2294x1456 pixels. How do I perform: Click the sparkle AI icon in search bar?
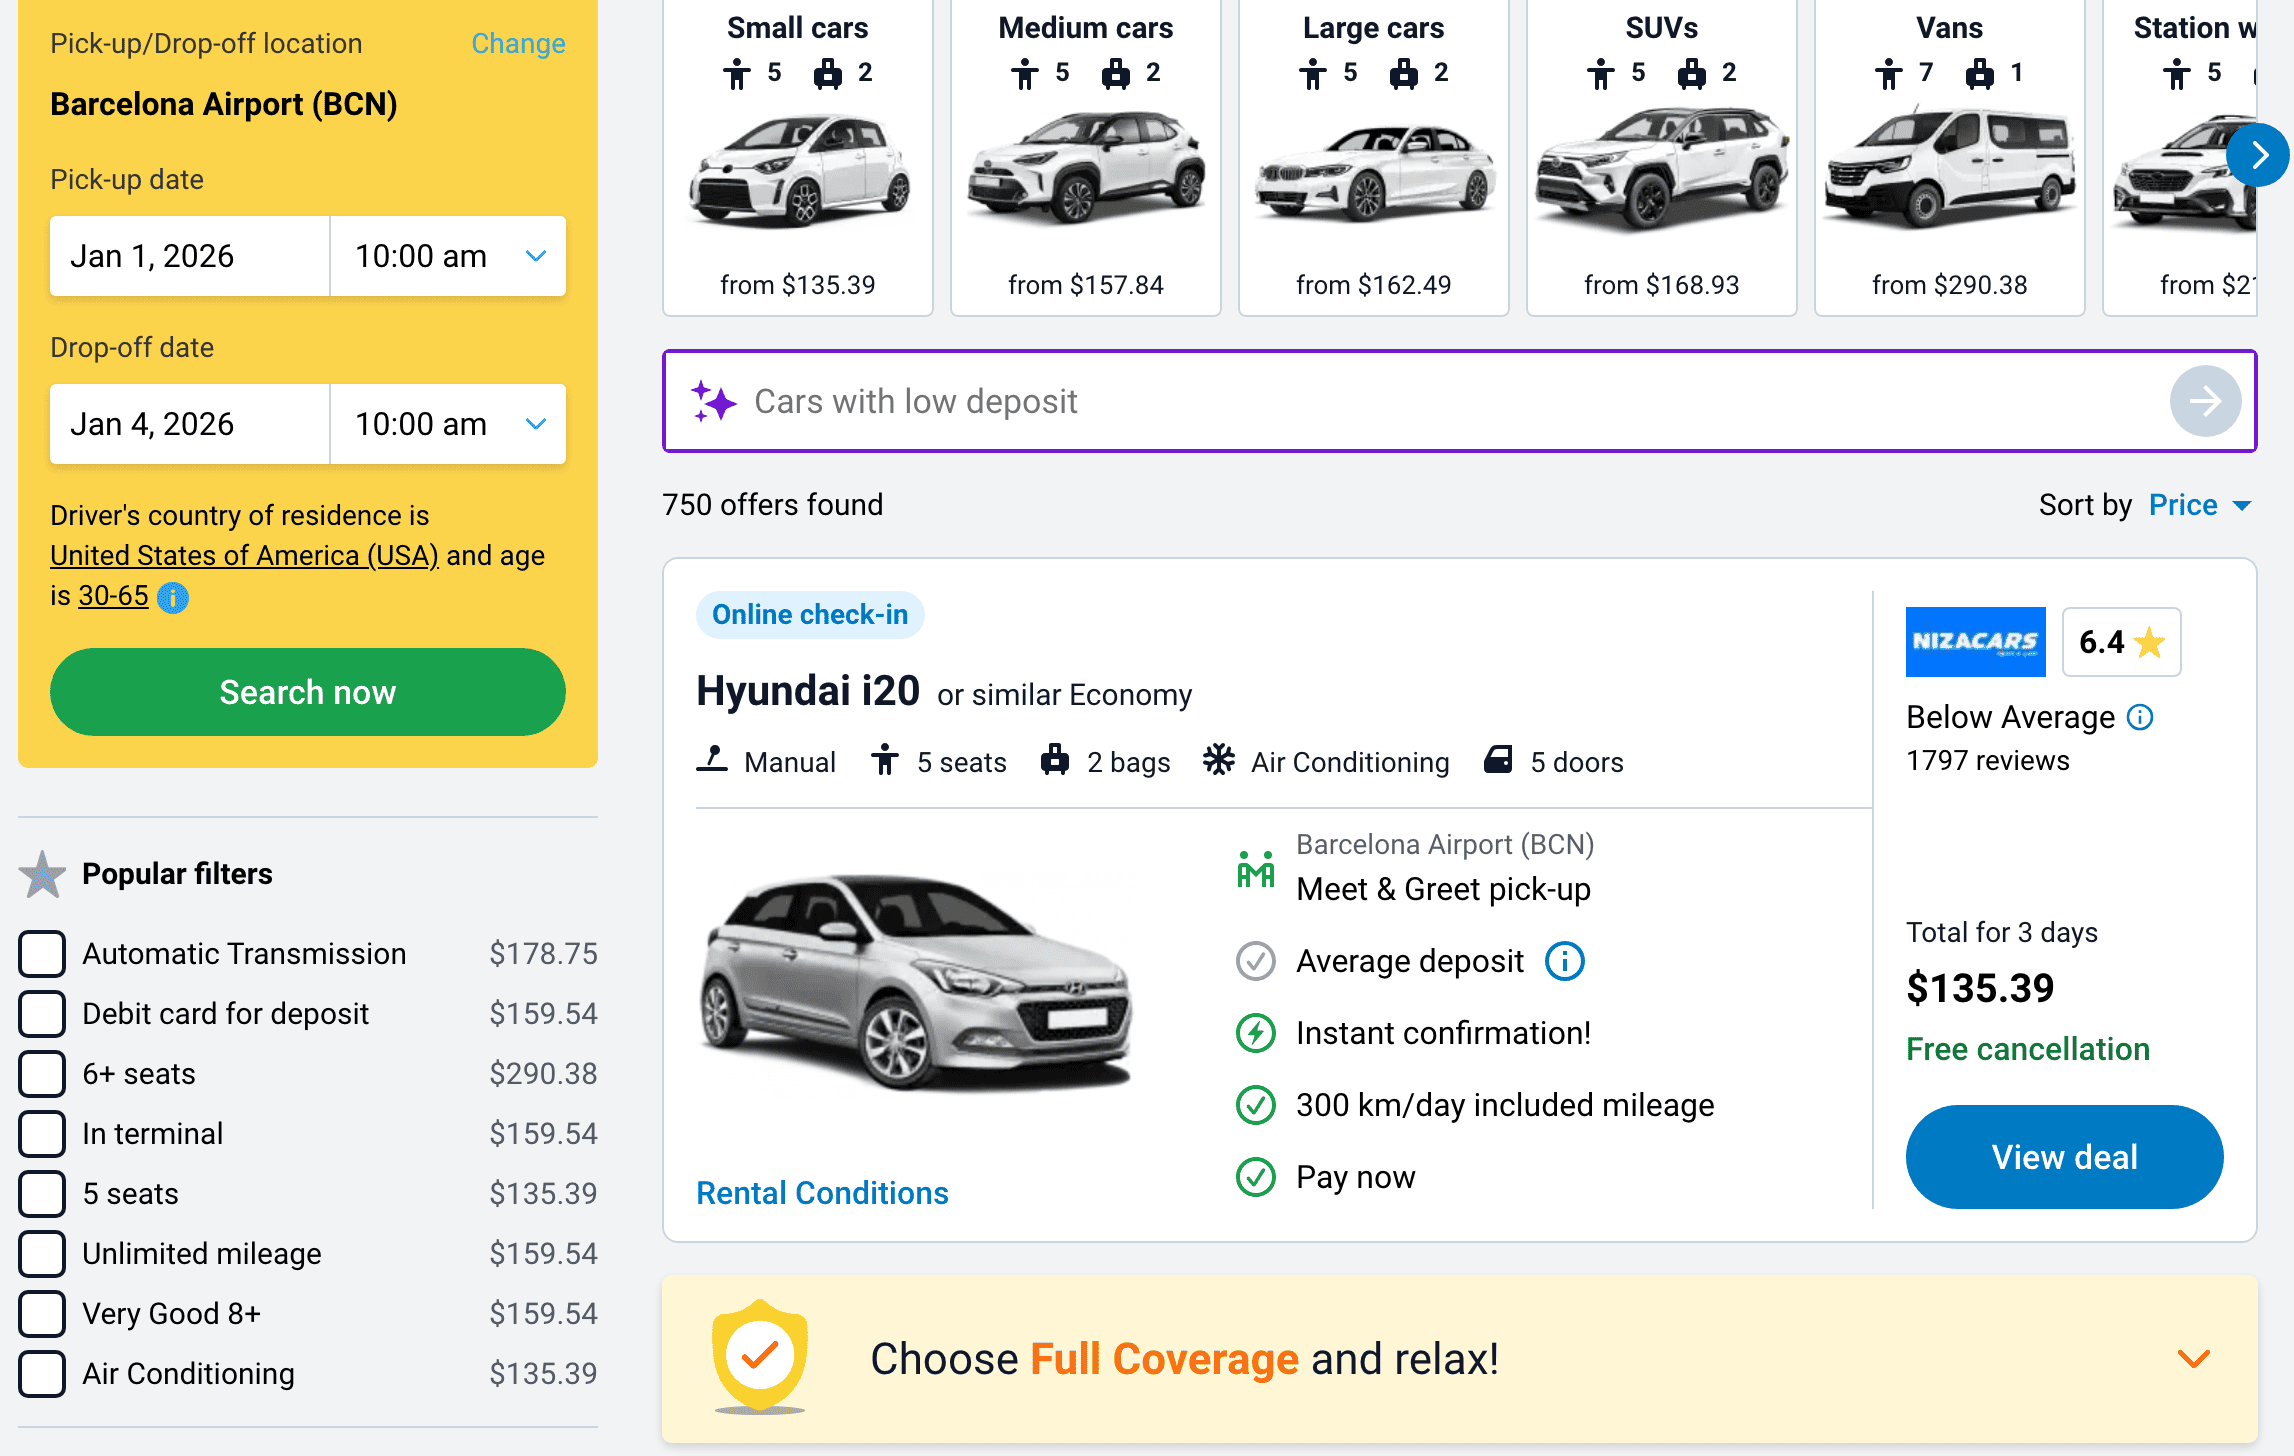[x=714, y=401]
